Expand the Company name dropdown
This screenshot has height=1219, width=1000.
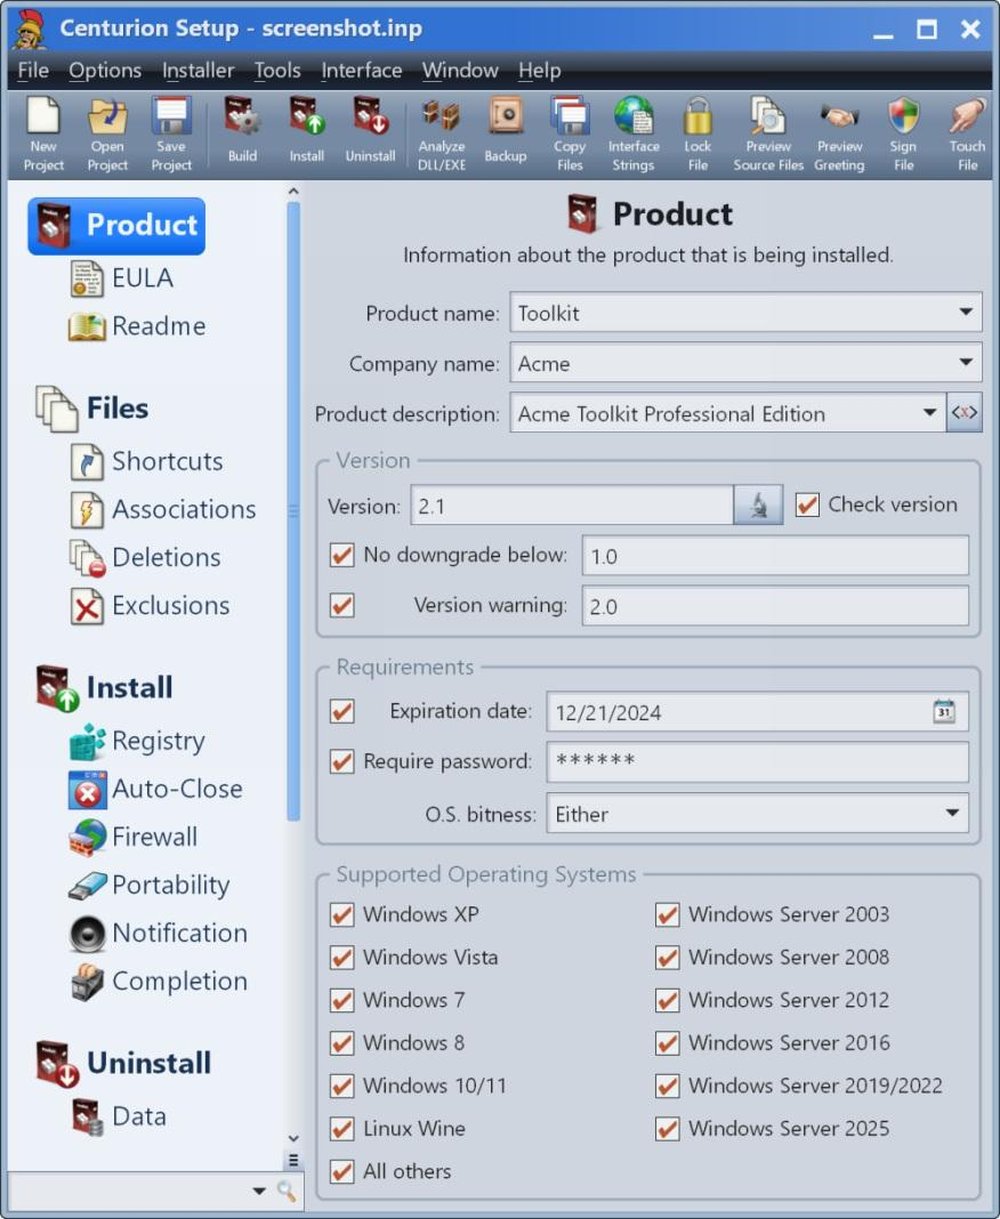point(965,363)
